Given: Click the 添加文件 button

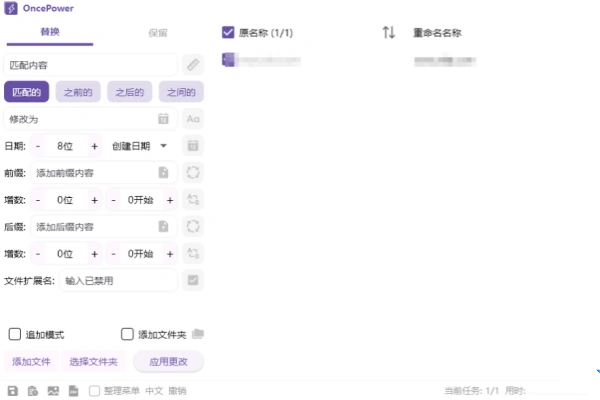Looking at the screenshot, I should coord(30,361).
